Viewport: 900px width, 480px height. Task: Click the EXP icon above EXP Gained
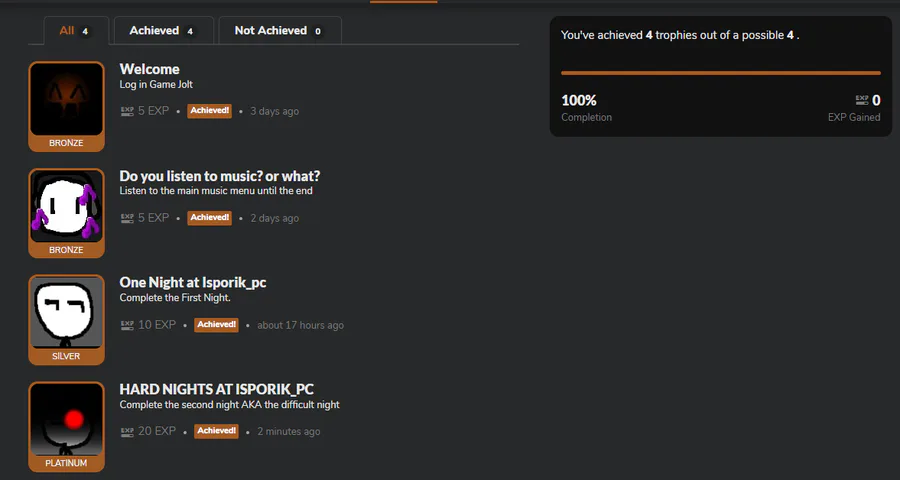pos(862,100)
